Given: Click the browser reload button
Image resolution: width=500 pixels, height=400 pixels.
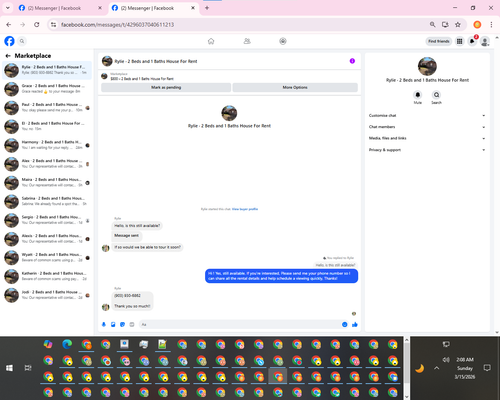Looking at the screenshot, I should click(x=37, y=25).
